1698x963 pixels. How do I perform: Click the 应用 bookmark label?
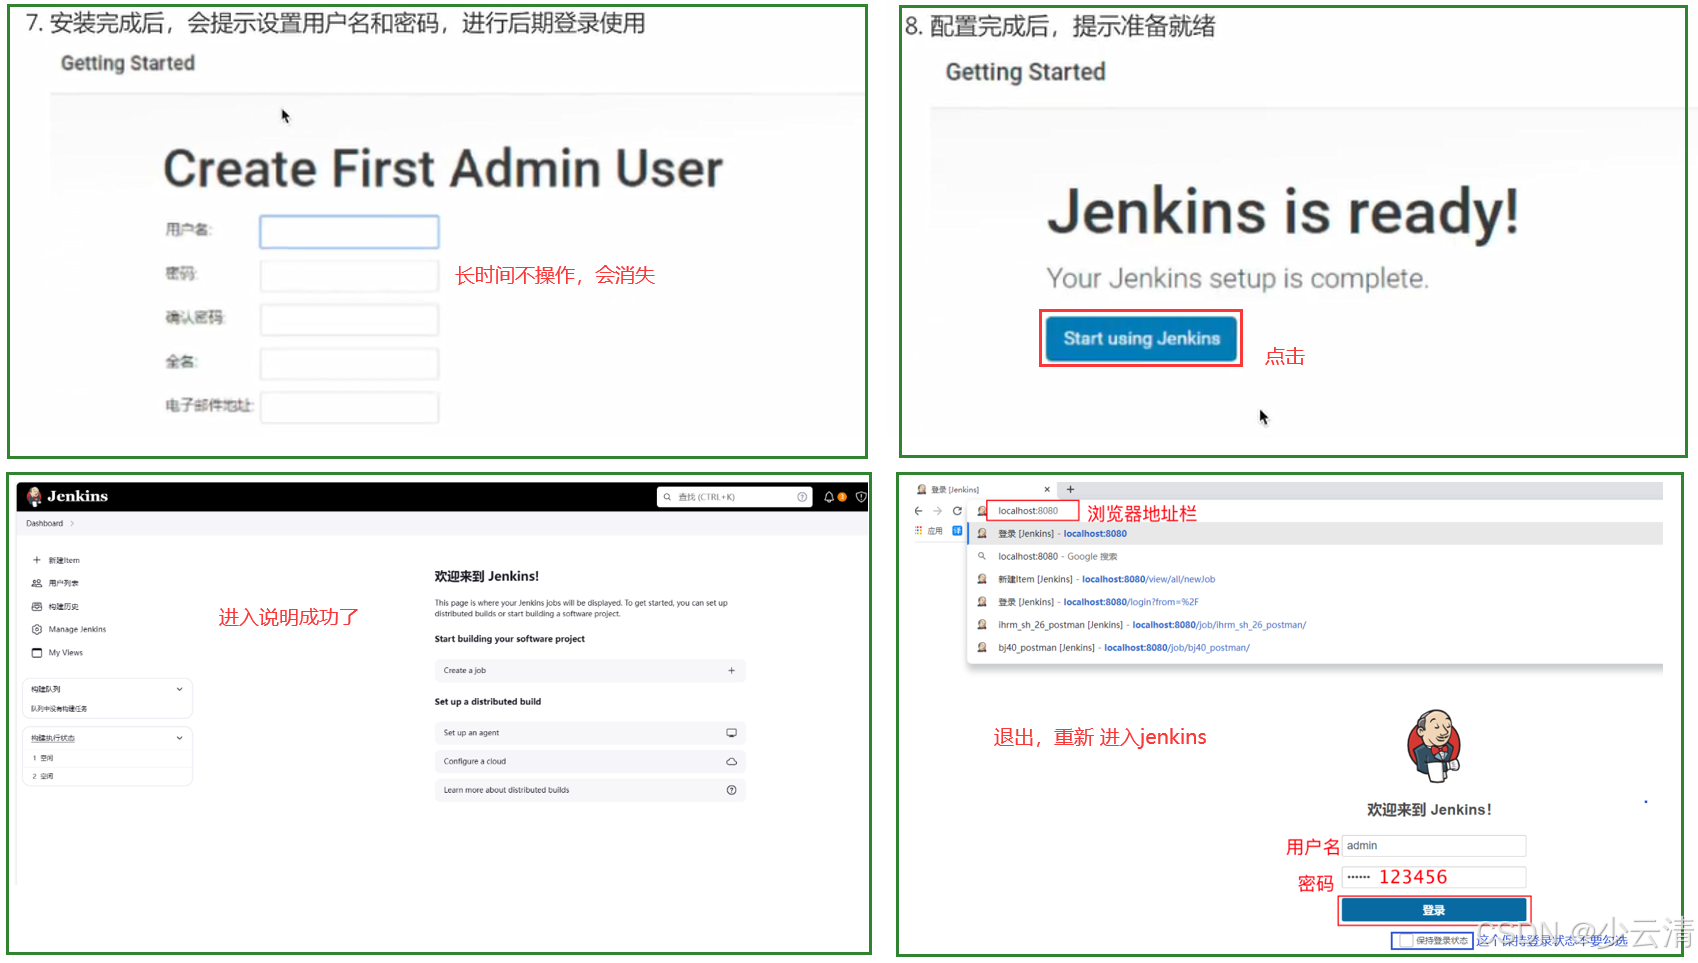[x=935, y=531]
